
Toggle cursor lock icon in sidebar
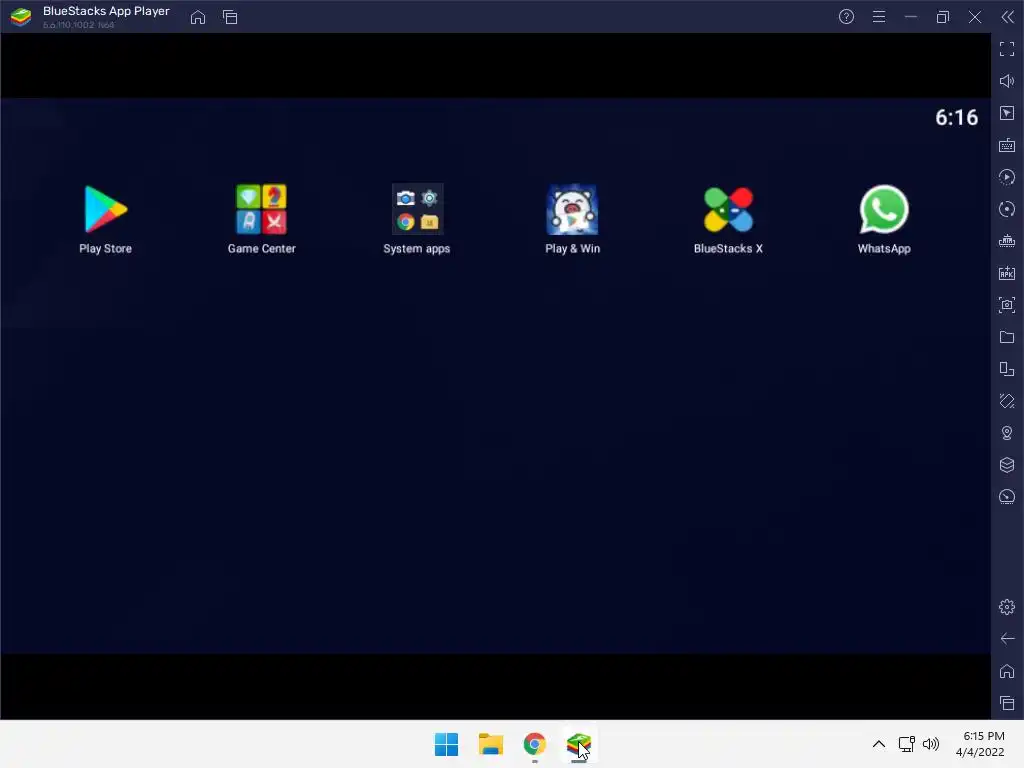1007,113
